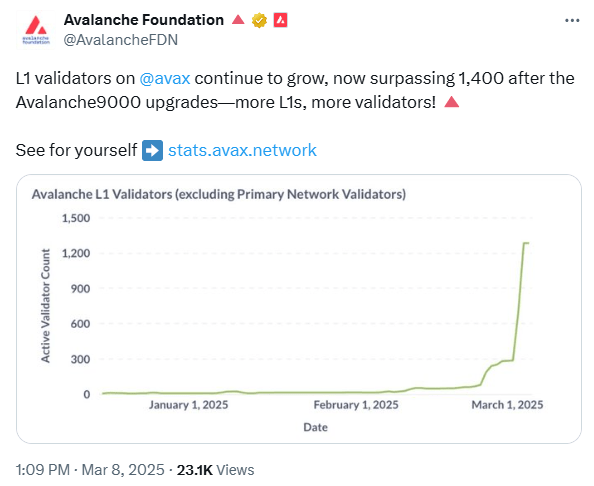Click the January 1, 2025 axis label

pyautogui.click(x=189, y=405)
